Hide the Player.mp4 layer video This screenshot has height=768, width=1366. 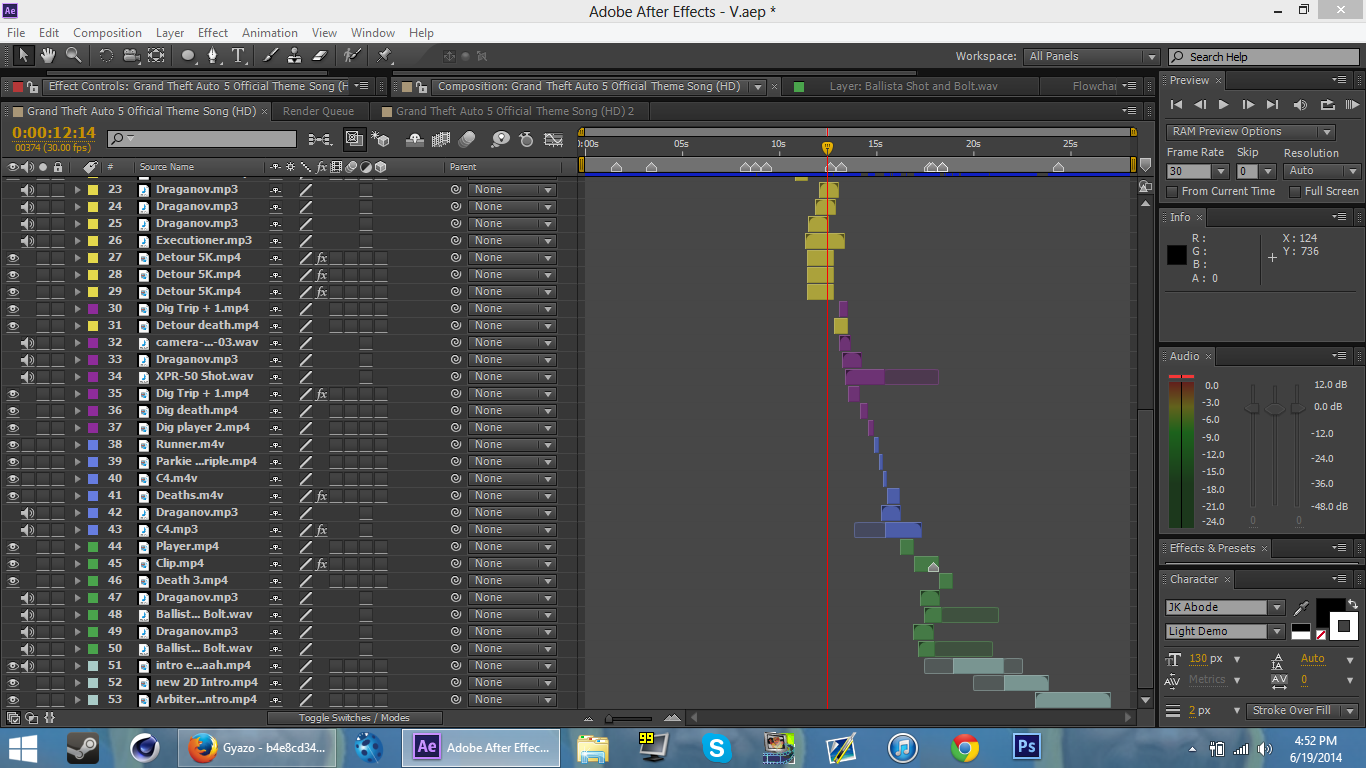(x=14, y=546)
